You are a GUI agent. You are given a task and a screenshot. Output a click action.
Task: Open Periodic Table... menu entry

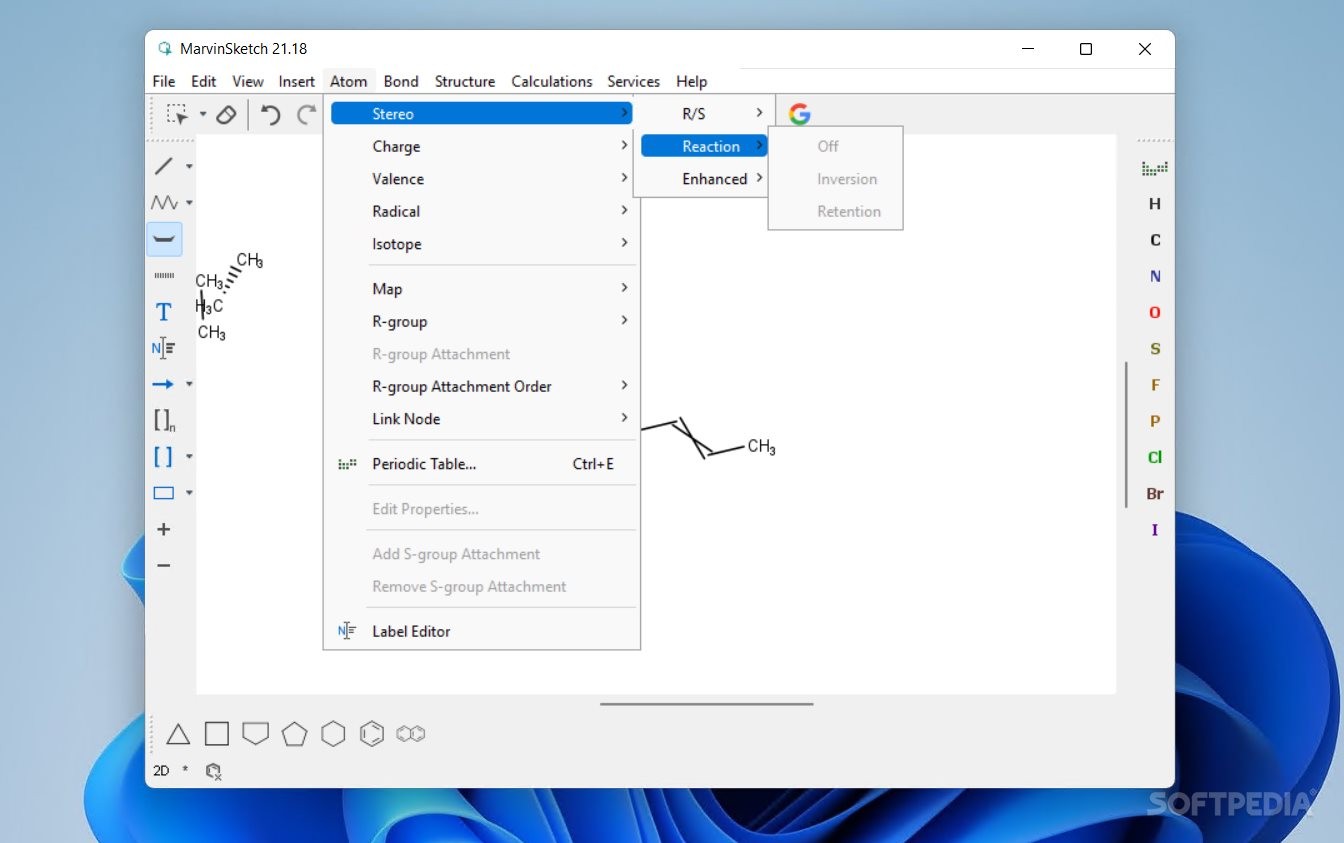(483, 464)
